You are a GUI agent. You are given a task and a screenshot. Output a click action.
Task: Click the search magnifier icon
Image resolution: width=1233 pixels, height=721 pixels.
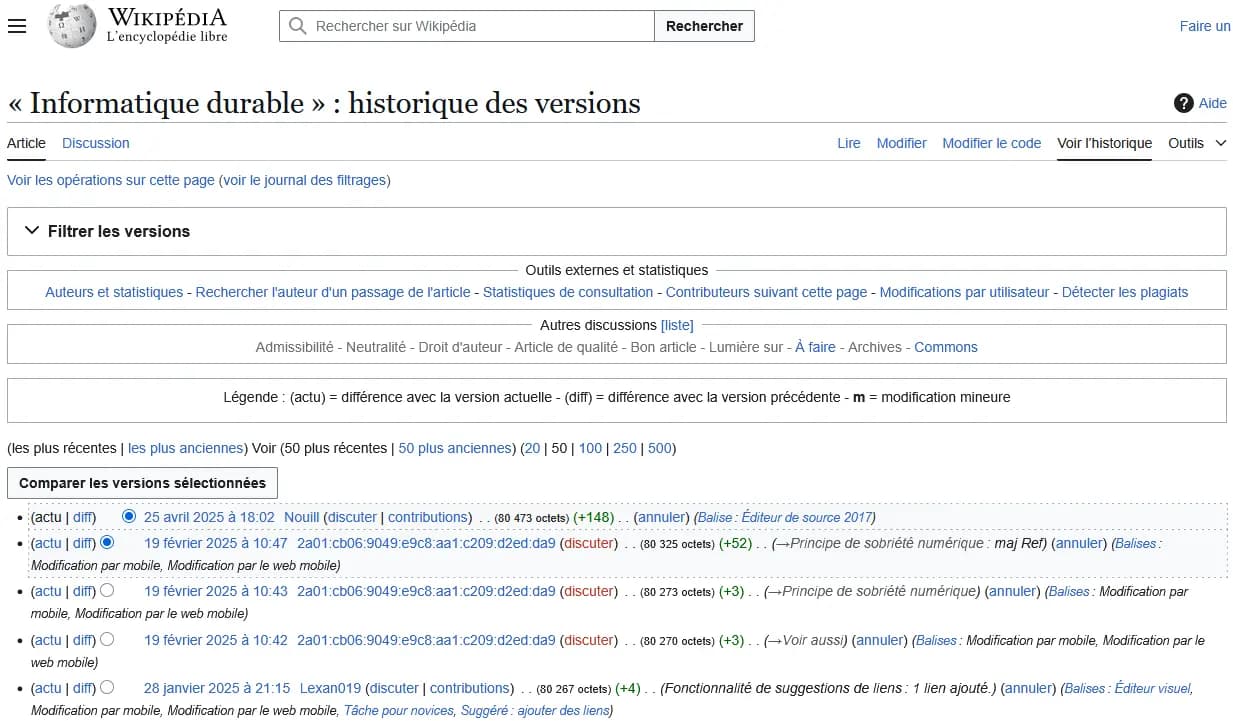[297, 26]
